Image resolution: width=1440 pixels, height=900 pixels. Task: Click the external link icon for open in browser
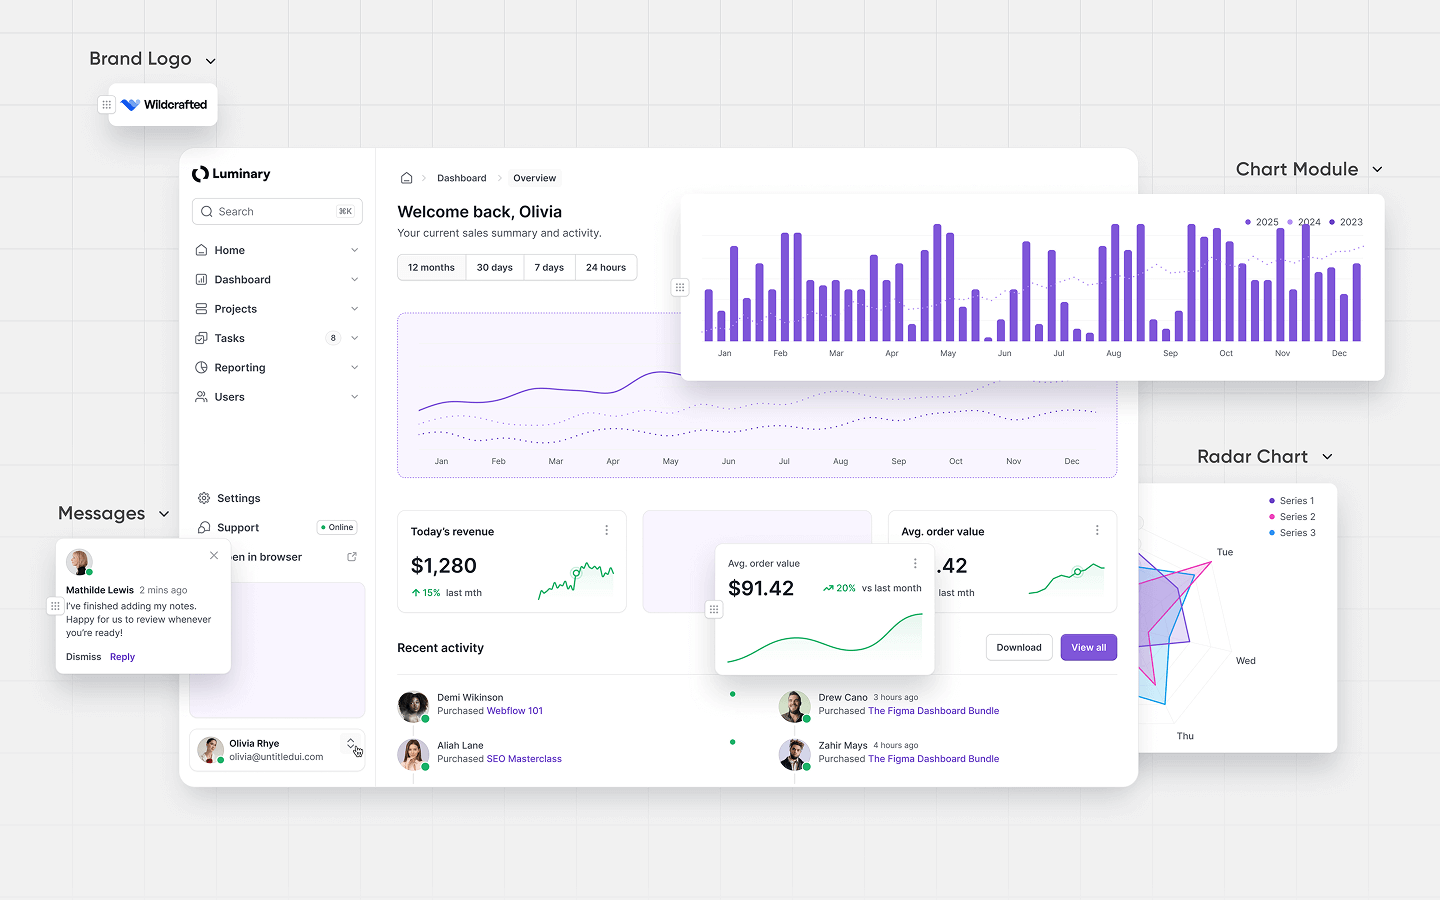(x=352, y=557)
